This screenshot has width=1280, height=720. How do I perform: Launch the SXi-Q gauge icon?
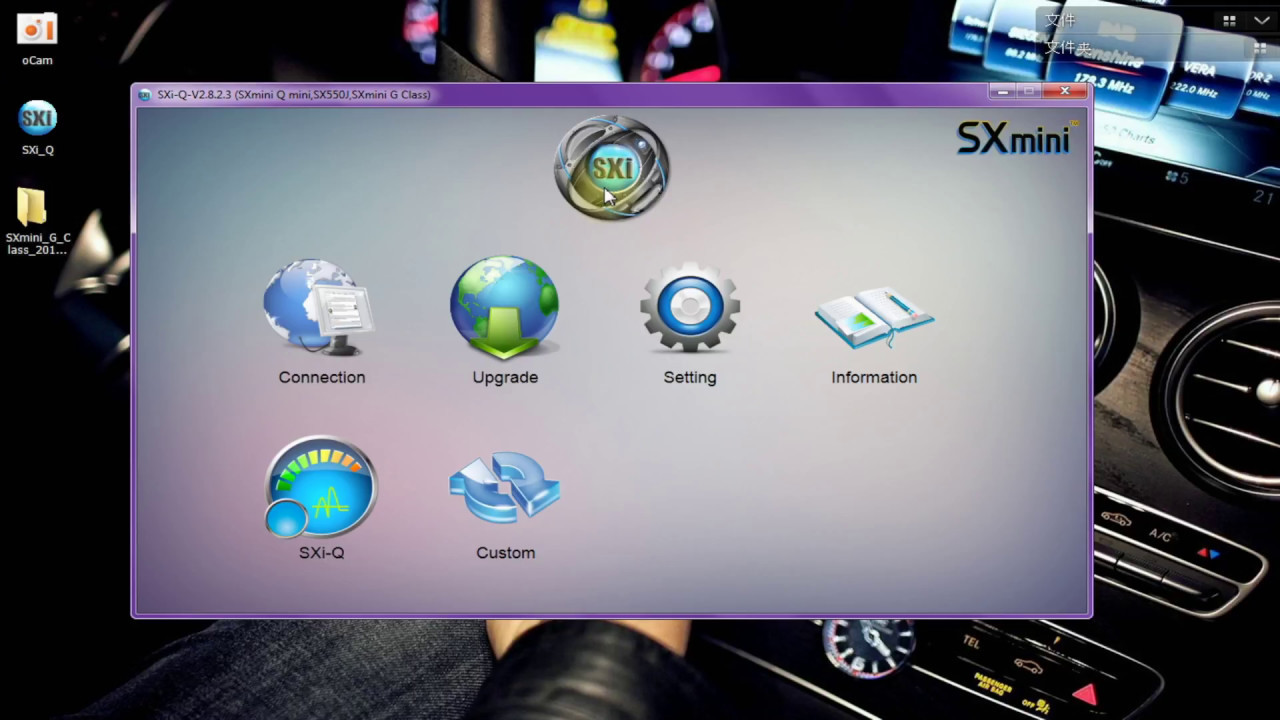pyautogui.click(x=320, y=487)
